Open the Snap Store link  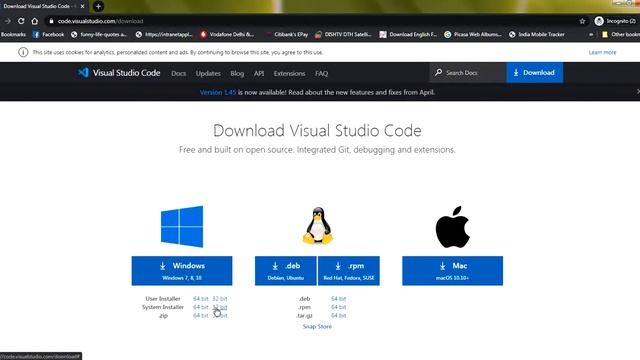[317, 327]
